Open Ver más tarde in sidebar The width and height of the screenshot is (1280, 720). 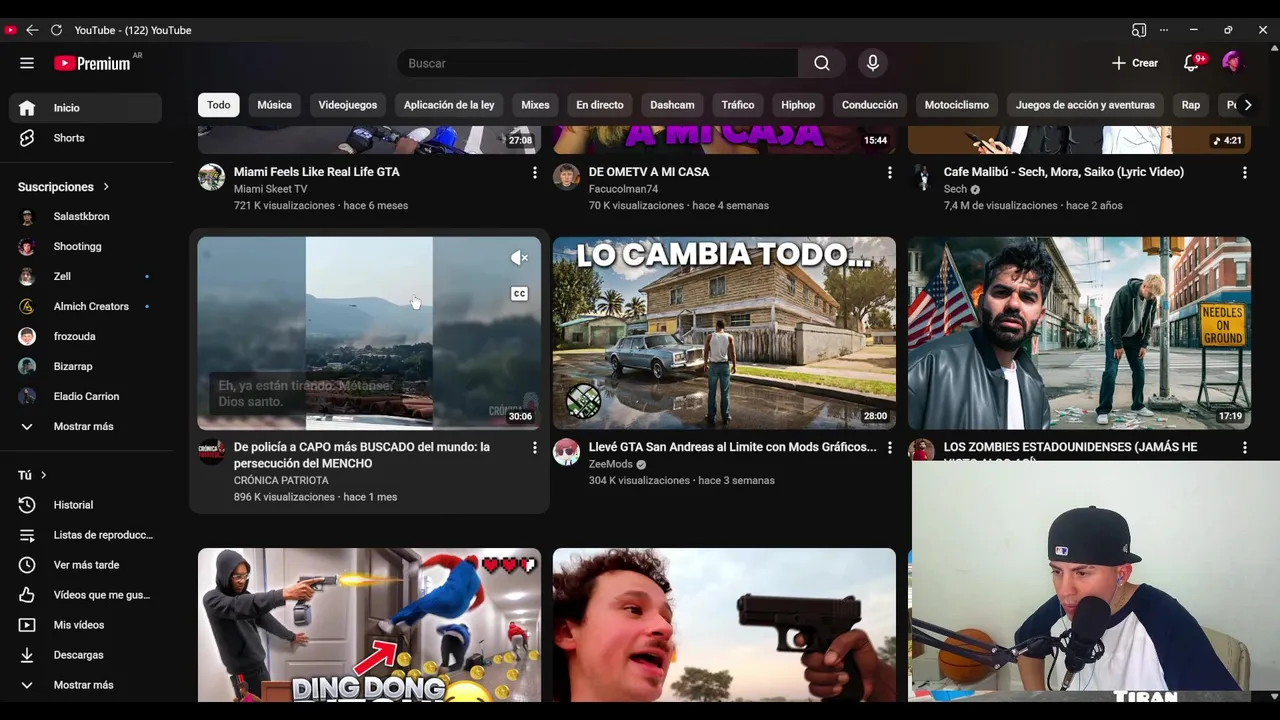coord(85,565)
